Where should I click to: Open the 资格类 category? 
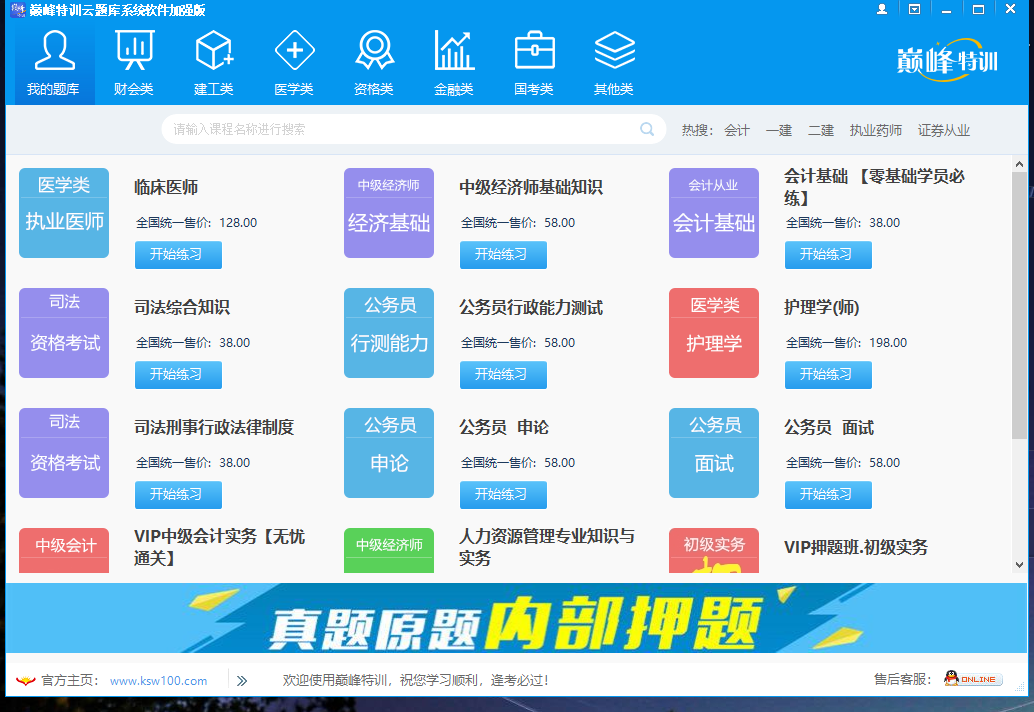click(x=374, y=63)
